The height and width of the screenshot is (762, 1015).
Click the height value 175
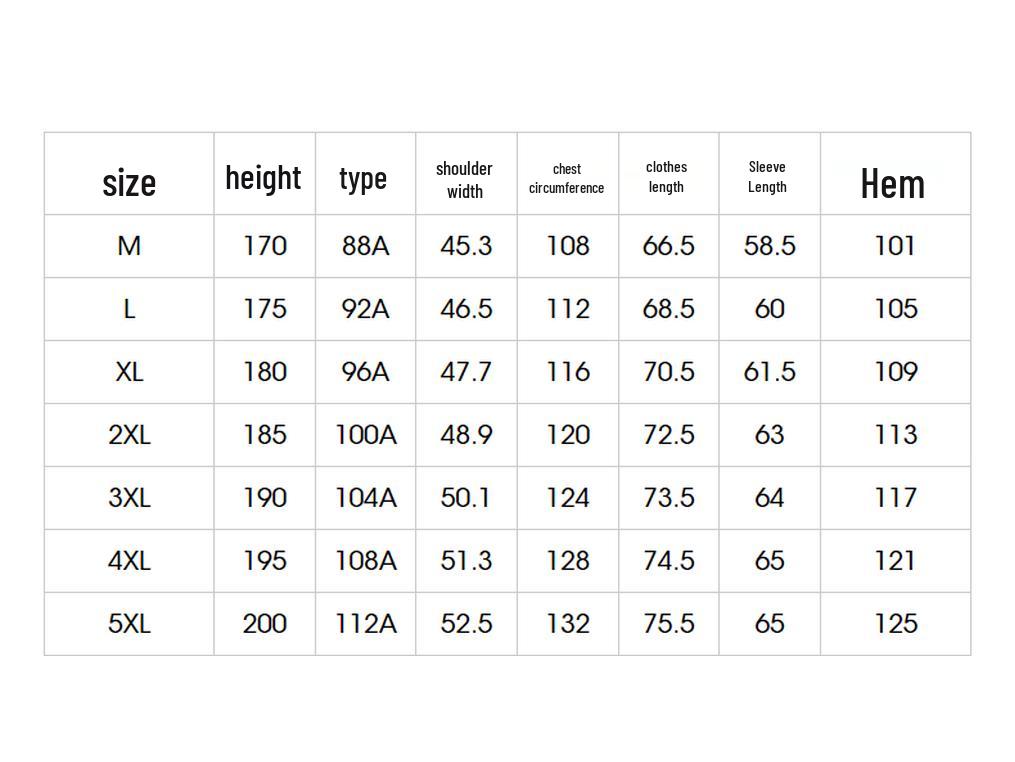pyautogui.click(x=265, y=309)
